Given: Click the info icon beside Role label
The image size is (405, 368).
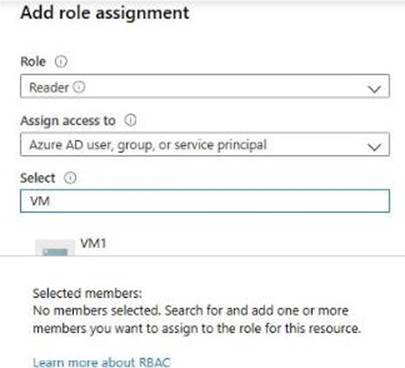Looking at the screenshot, I should coord(61,62).
